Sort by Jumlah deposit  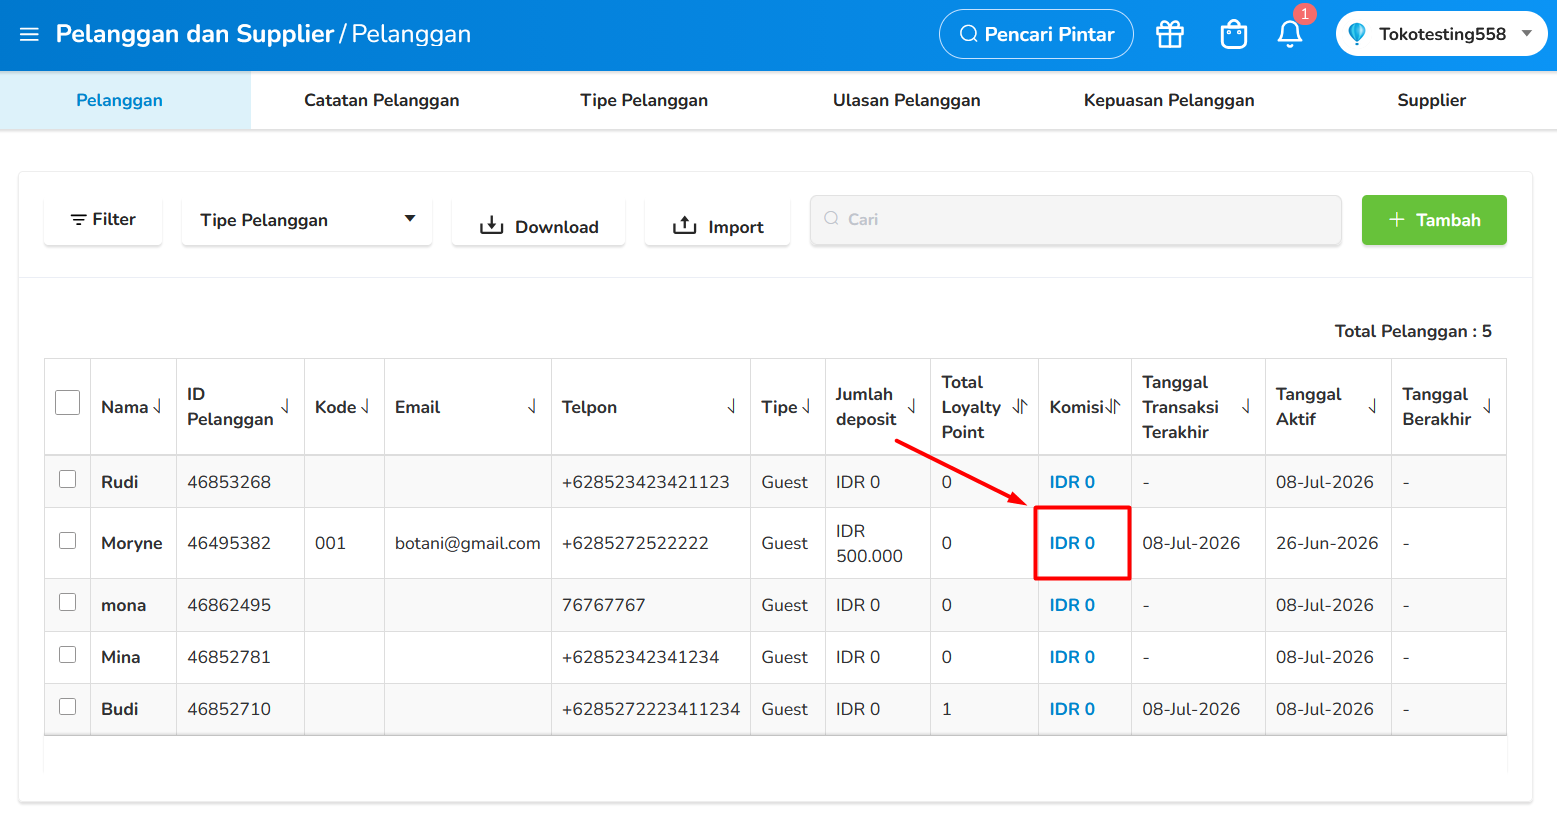[x=911, y=407]
